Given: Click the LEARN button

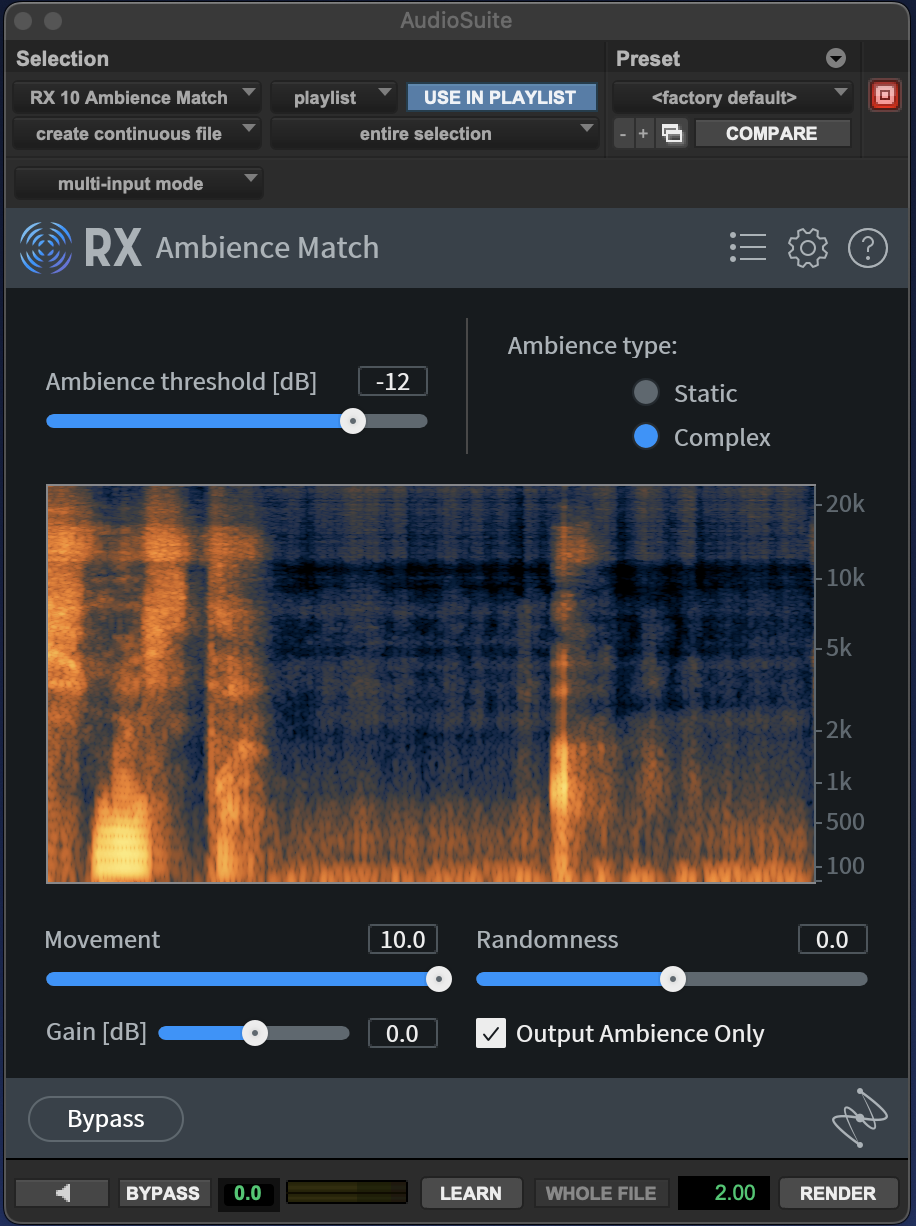Looking at the screenshot, I should click(x=471, y=1192).
